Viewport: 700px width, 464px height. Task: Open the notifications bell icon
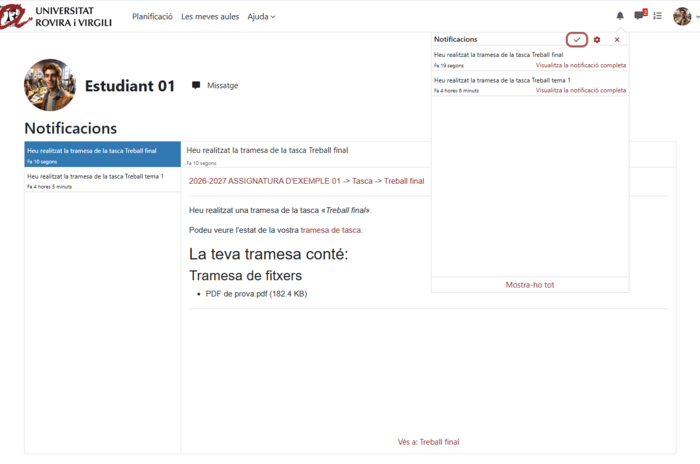[x=620, y=16]
